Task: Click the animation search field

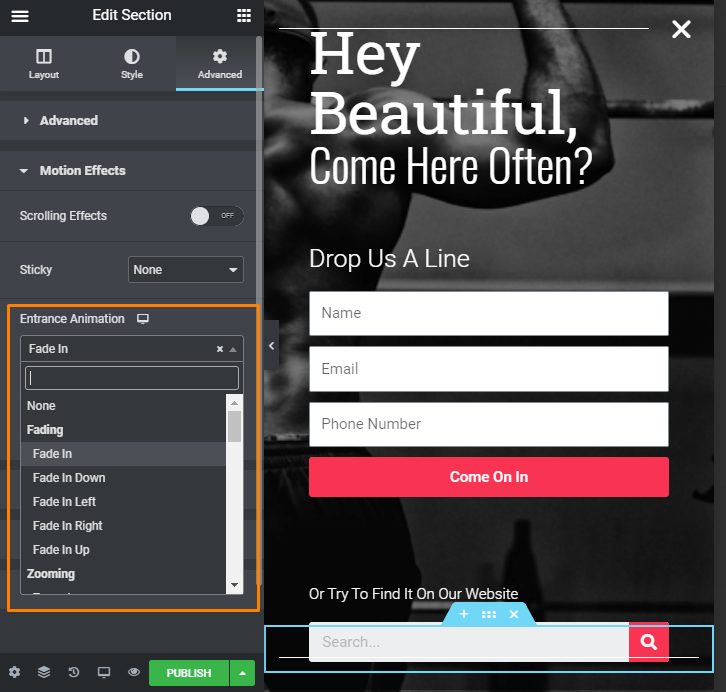Action: [132, 378]
